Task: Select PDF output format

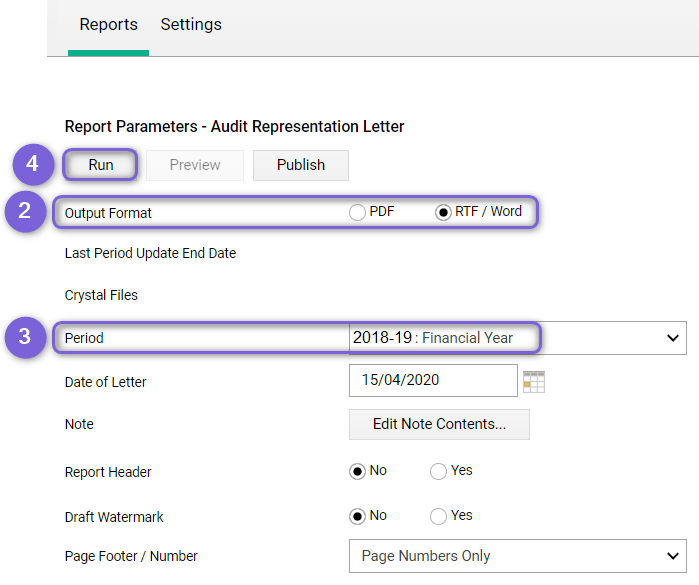Action: [357, 212]
